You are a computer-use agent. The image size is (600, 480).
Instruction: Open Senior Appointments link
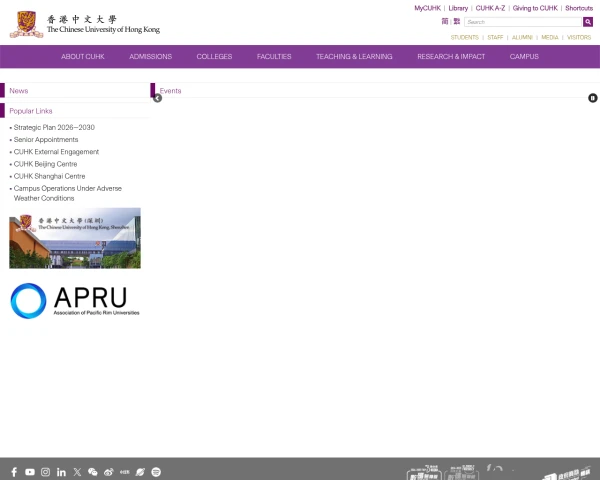coord(46,140)
